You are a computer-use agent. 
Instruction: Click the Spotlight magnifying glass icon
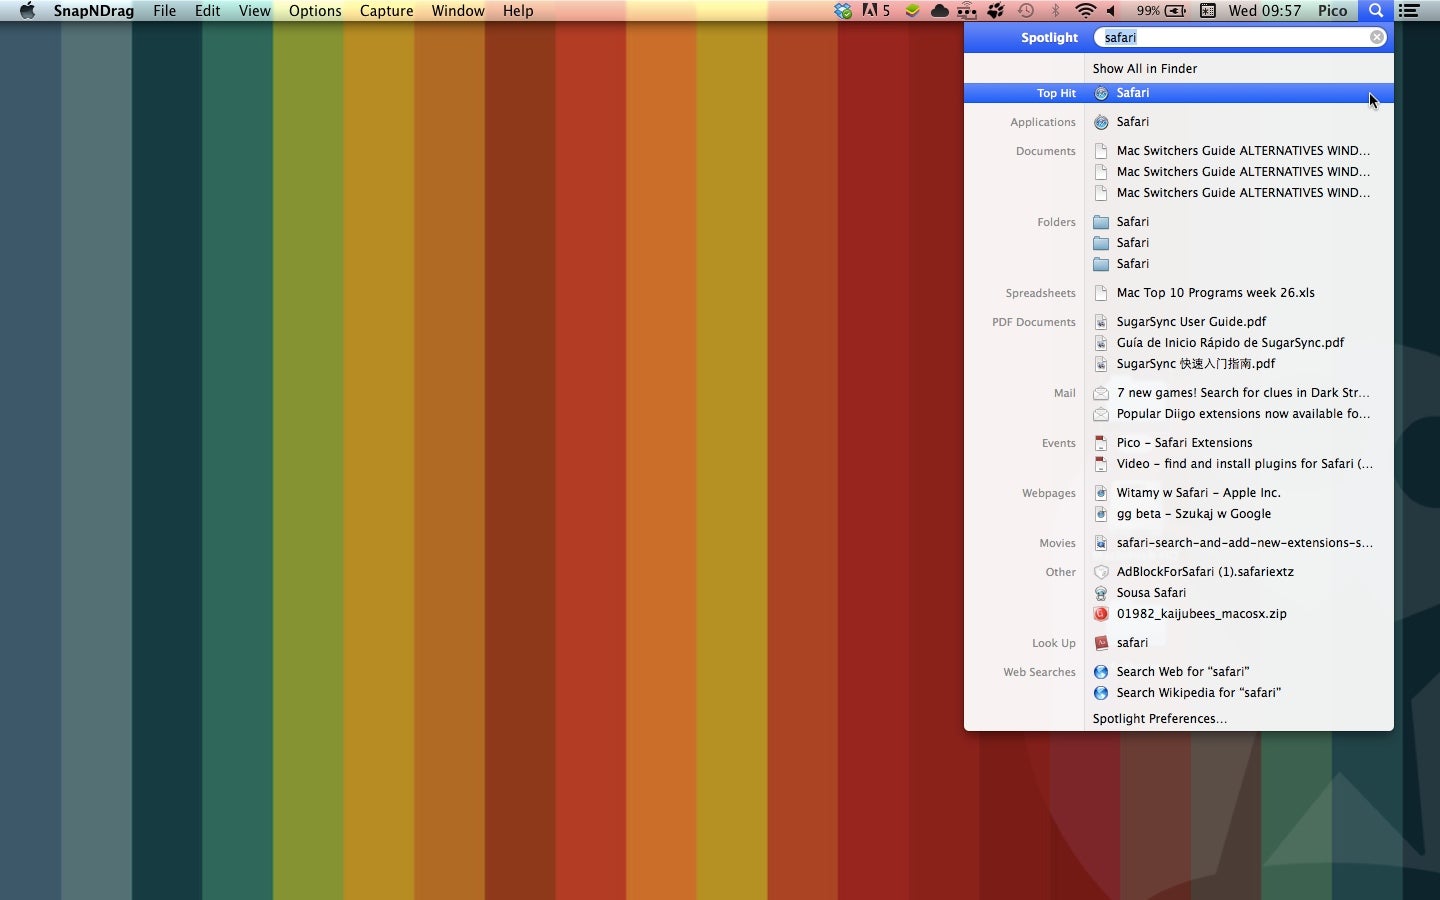pos(1376,11)
